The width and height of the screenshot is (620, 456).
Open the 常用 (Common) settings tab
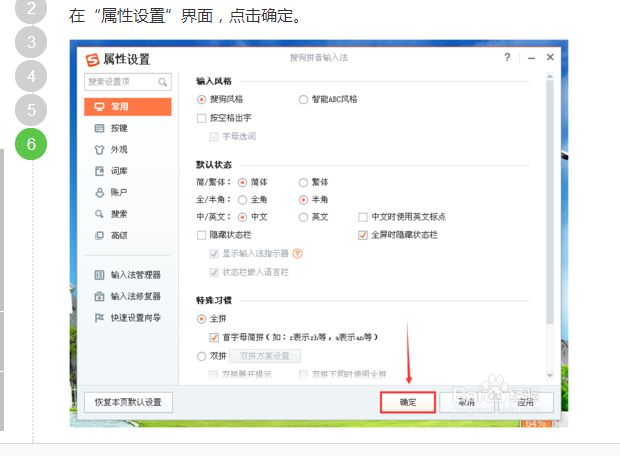[x=128, y=107]
